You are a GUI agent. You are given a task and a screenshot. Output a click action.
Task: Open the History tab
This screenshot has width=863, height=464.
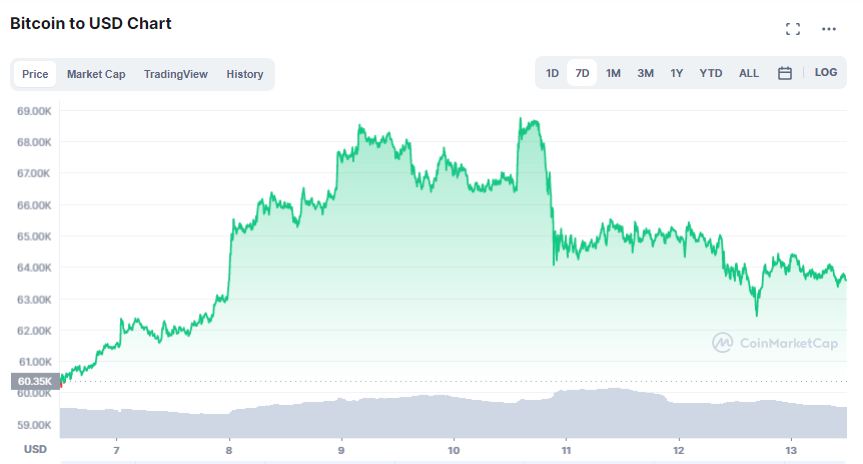pos(245,74)
